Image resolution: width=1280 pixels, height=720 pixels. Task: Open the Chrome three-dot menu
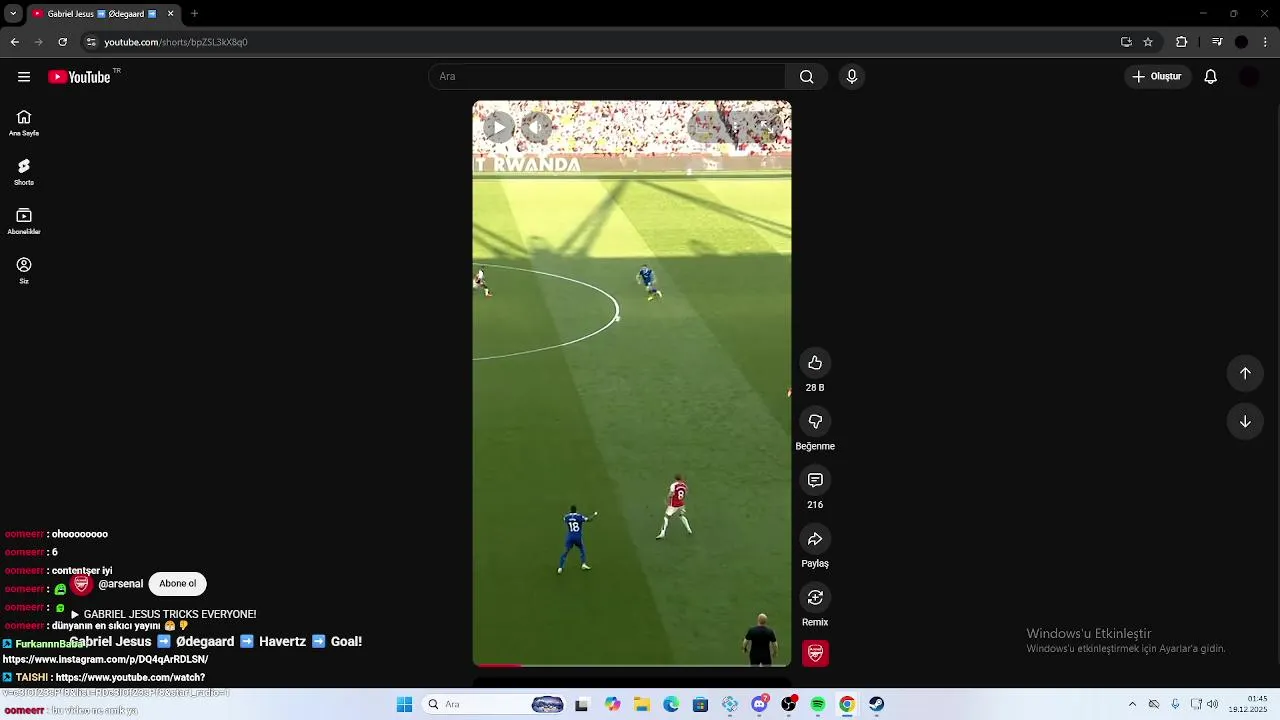tap(1266, 42)
